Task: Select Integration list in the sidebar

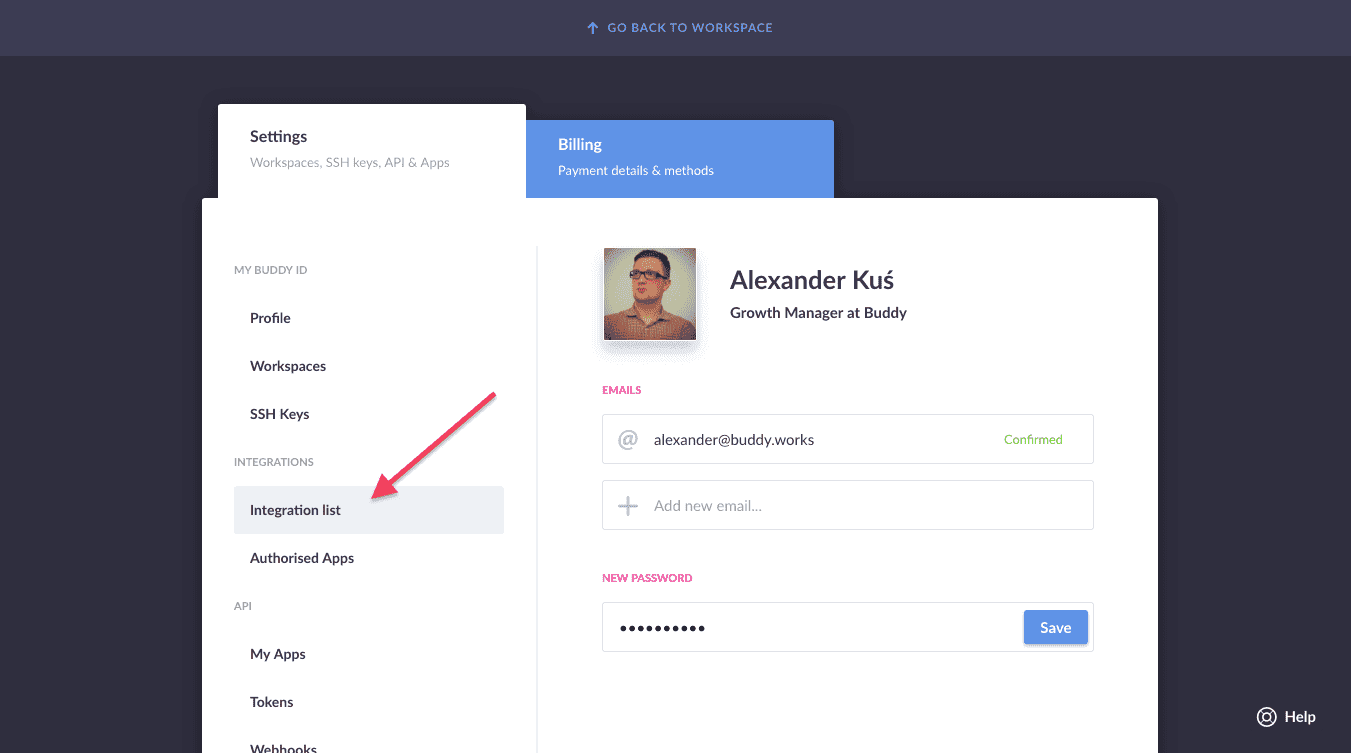Action: [369, 510]
